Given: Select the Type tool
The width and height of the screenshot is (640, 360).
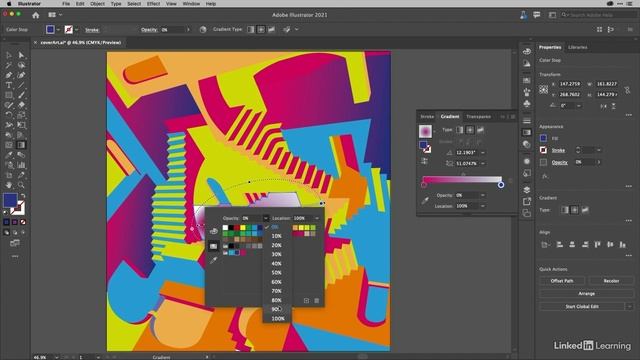Looking at the screenshot, I should click(x=9, y=85).
